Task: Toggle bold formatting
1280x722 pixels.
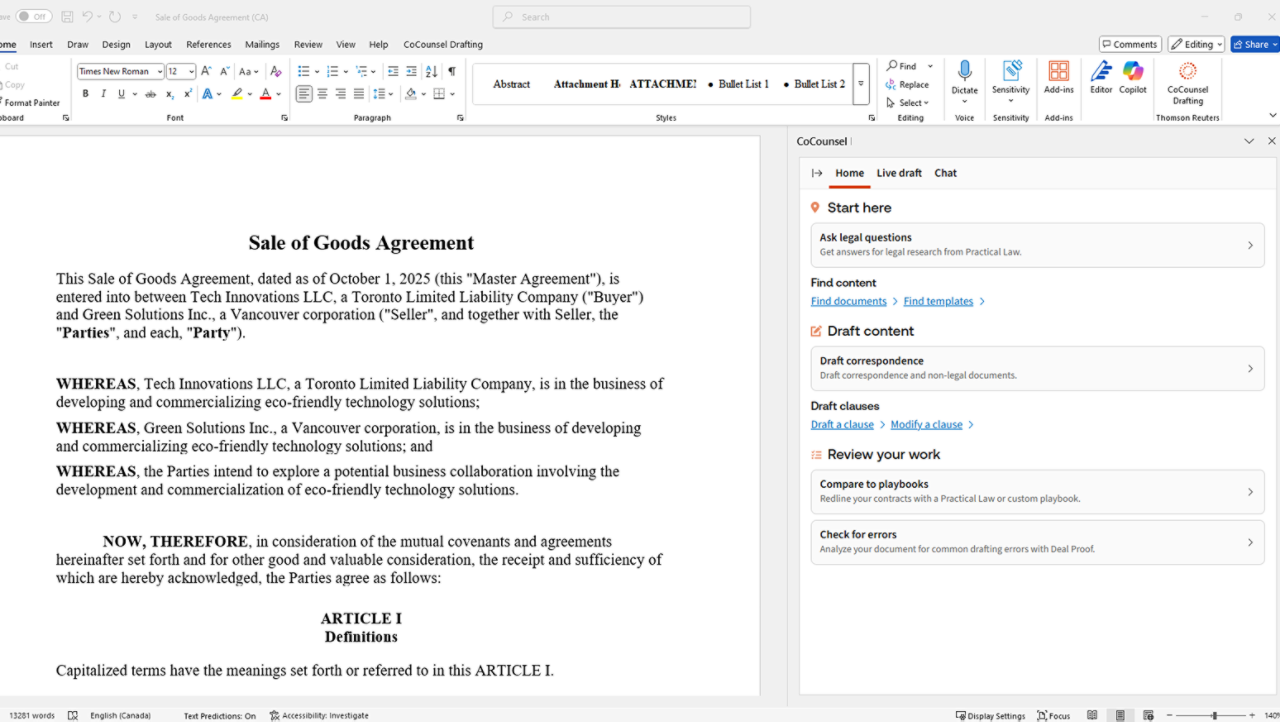Action: (x=86, y=94)
